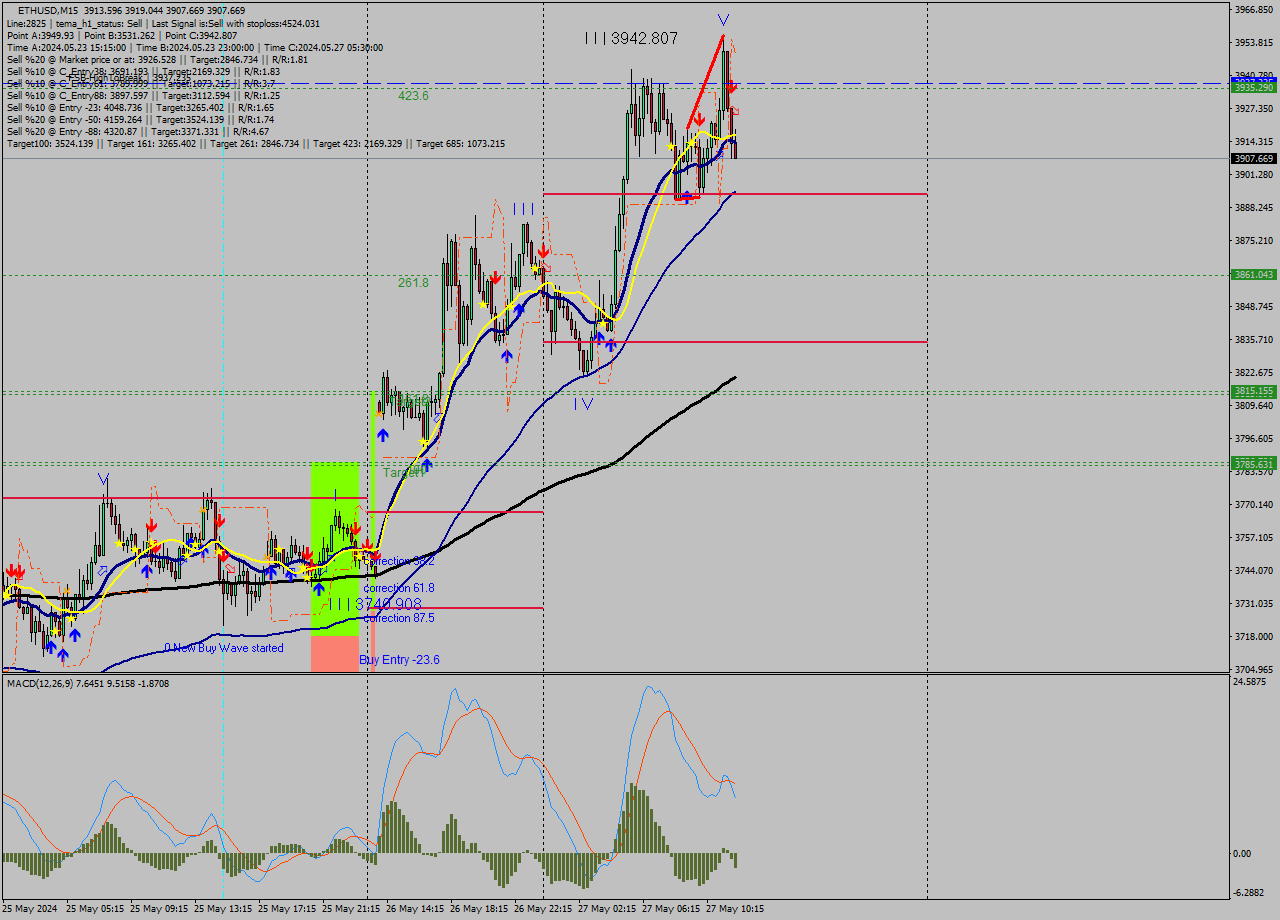
Task: Click the '27 May 10:15' time axis label
Action: pos(735,909)
